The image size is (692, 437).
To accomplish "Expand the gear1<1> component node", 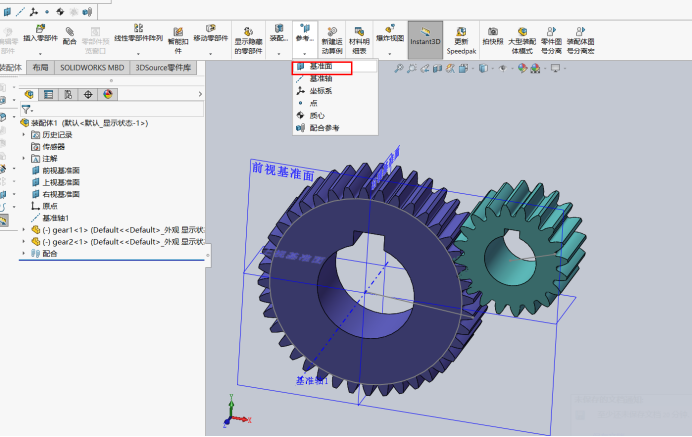I will tap(24, 230).
